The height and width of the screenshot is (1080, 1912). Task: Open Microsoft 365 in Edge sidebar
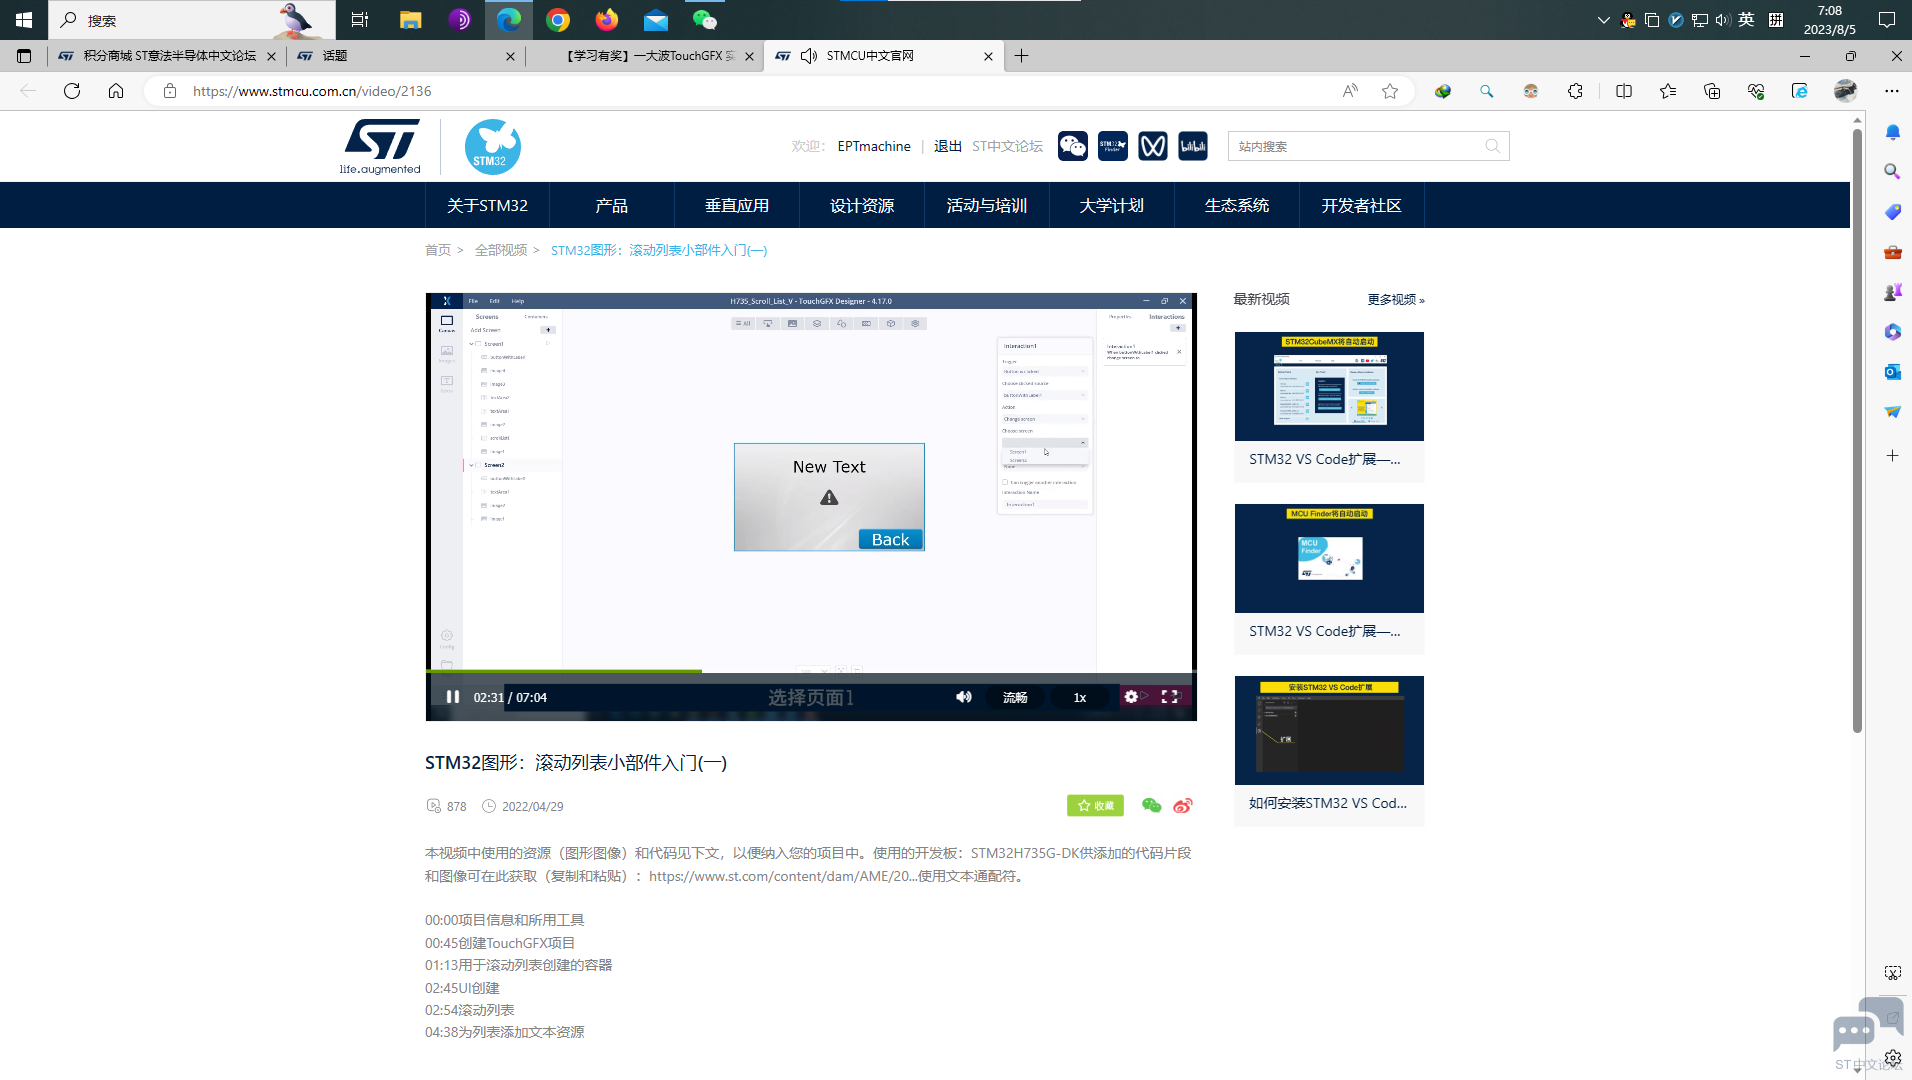click(1893, 332)
